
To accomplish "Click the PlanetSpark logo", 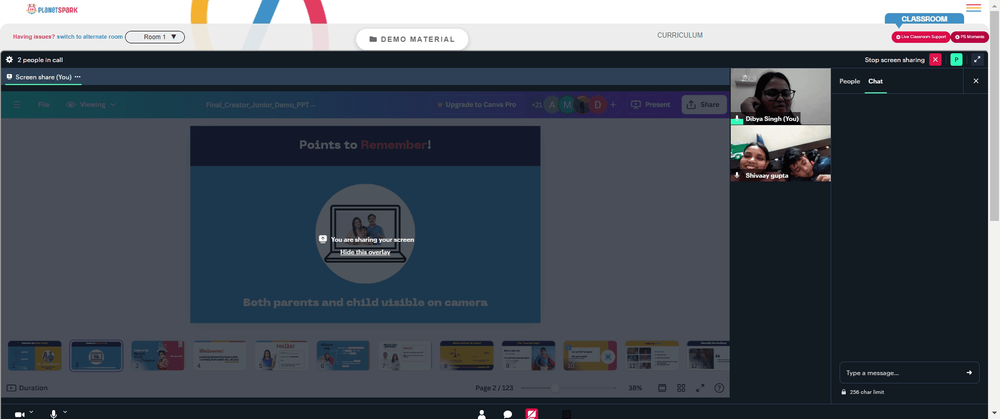I will pos(52,10).
